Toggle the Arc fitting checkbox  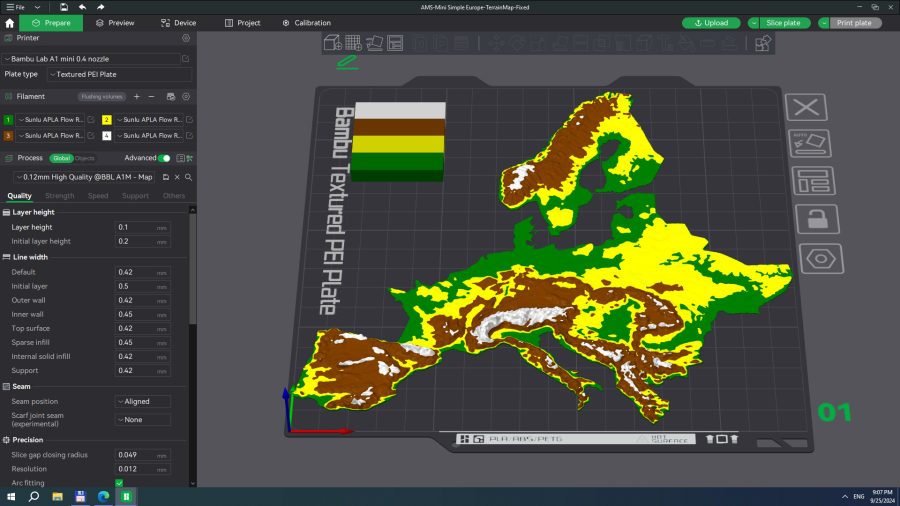(119, 483)
